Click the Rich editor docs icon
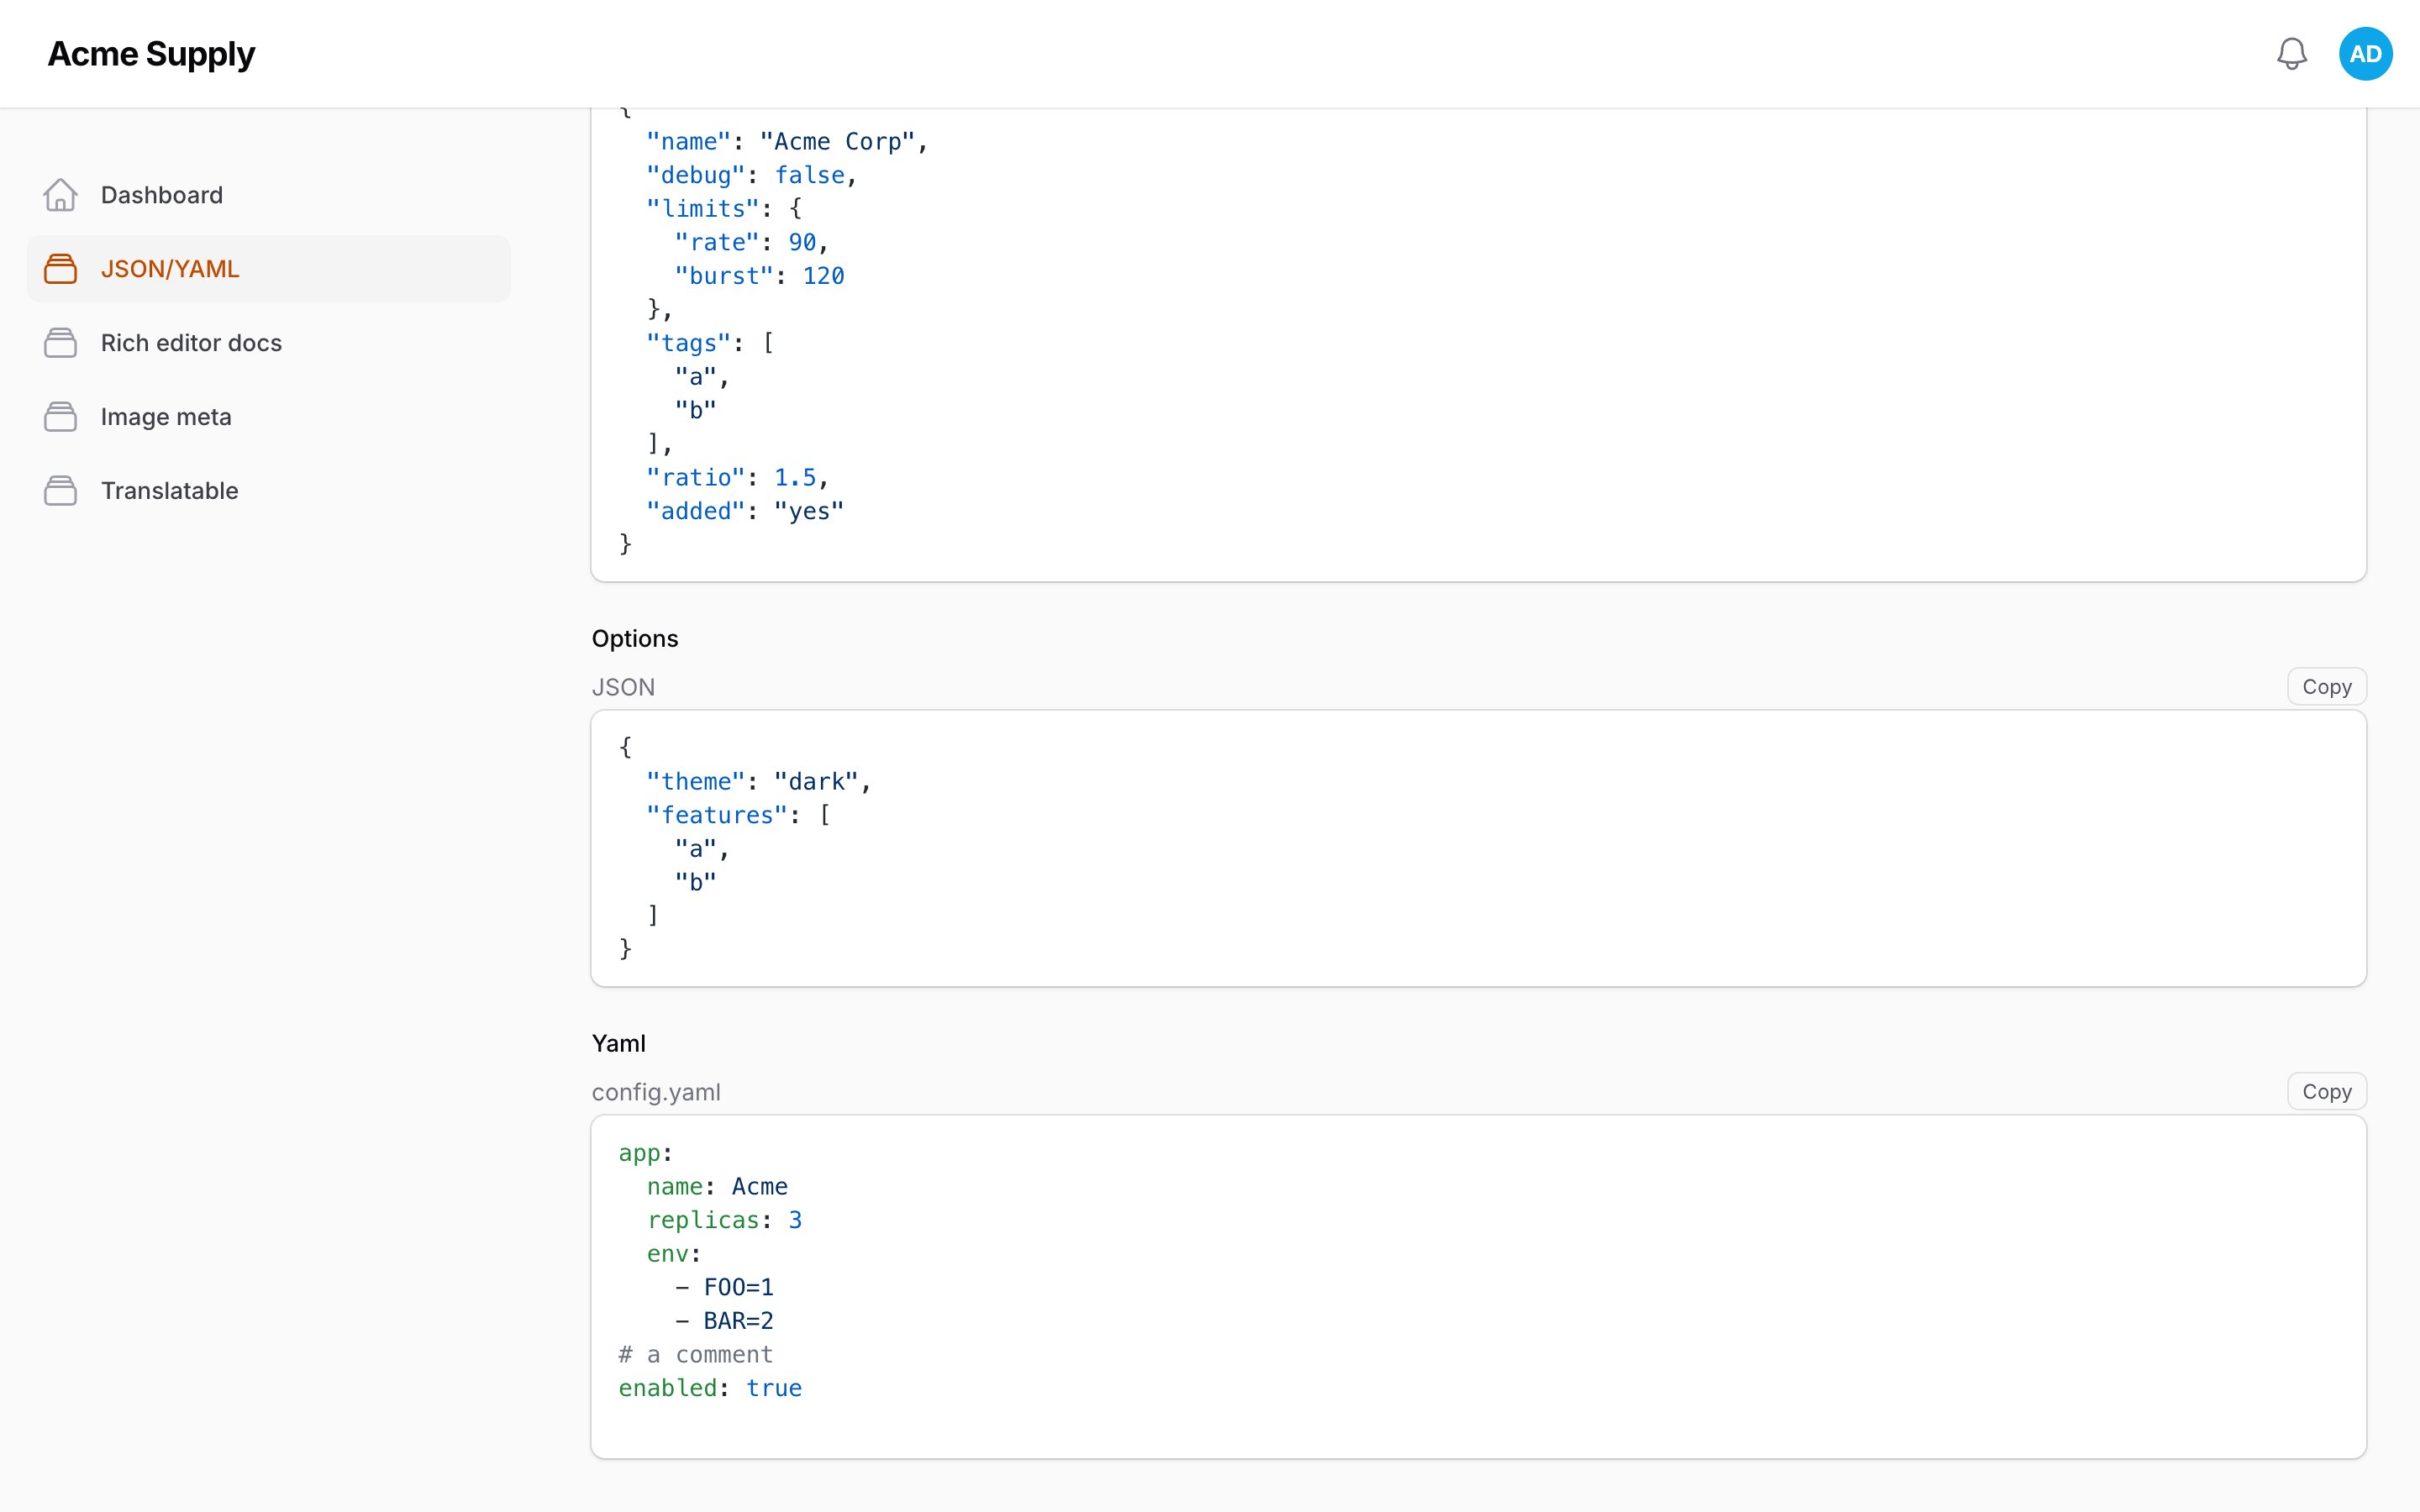2420x1512 pixels. point(60,343)
